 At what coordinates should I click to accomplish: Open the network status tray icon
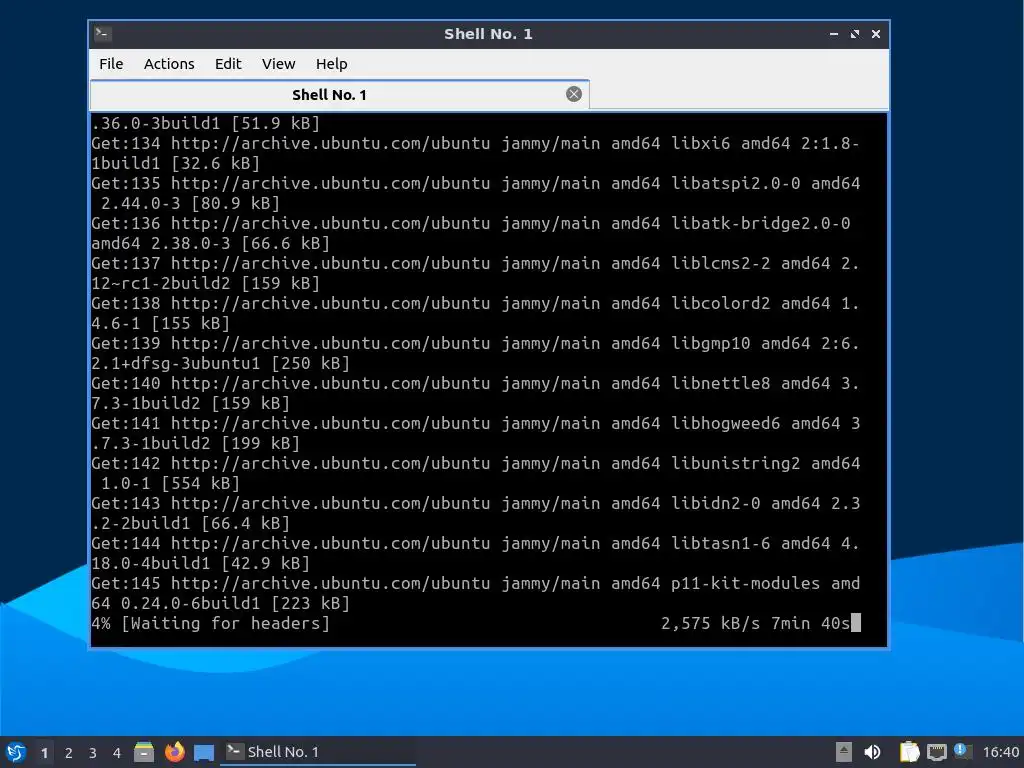(936, 752)
